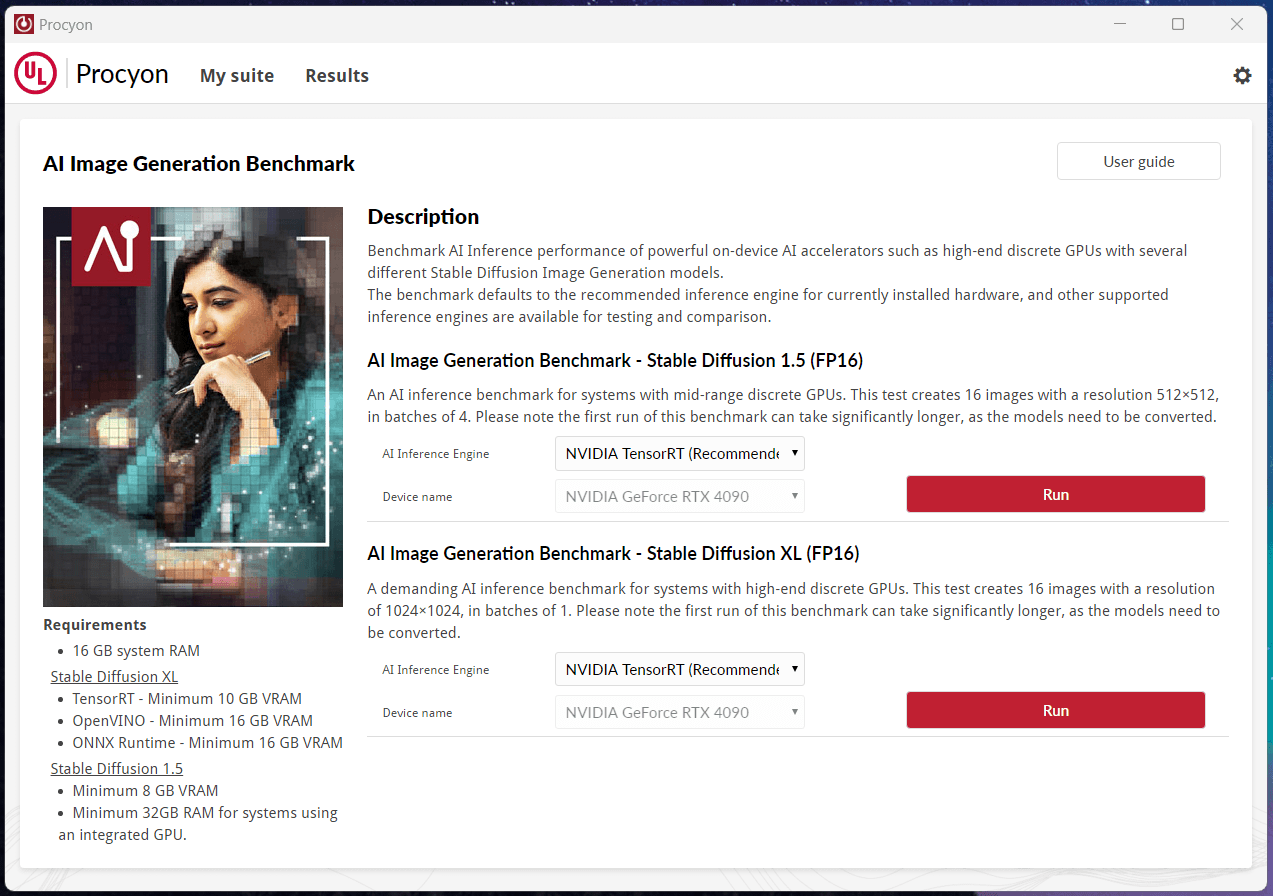Click the Stable Diffusion 1.5 (FP16) section heading
This screenshot has height=896, width=1273.
(x=615, y=360)
